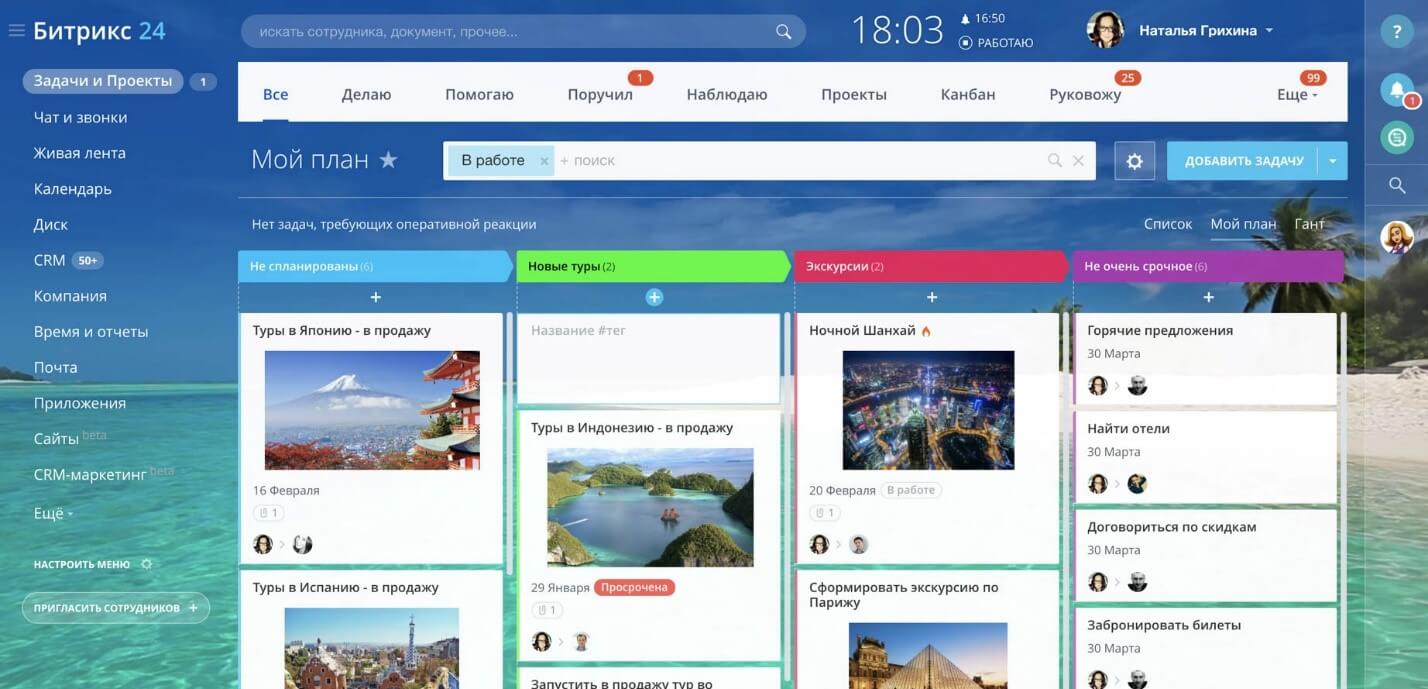Image resolution: width=1428 pixels, height=689 pixels.
Task: Click the hamburger menu icon beside Битрикс 24
Action: coord(16,31)
